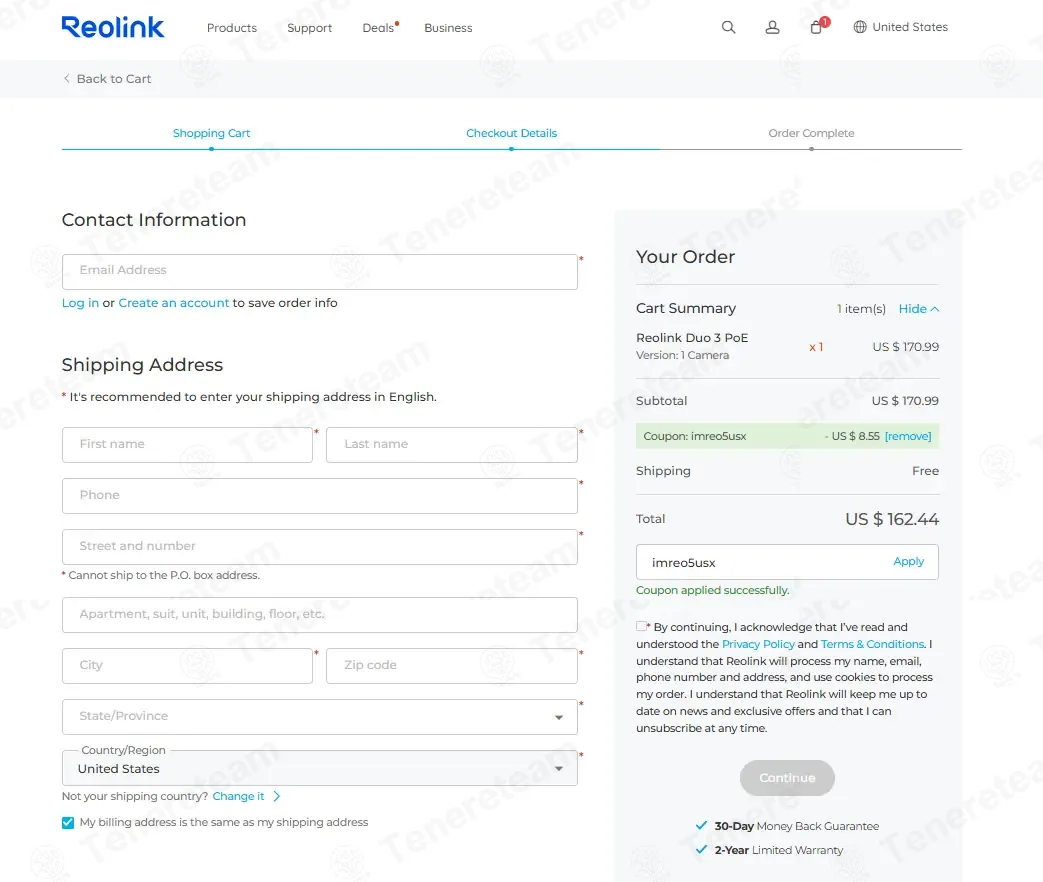Click Coupon applied successfully message
Screen dimensions: 1043x882
pyautogui.click(x=712, y=590)
